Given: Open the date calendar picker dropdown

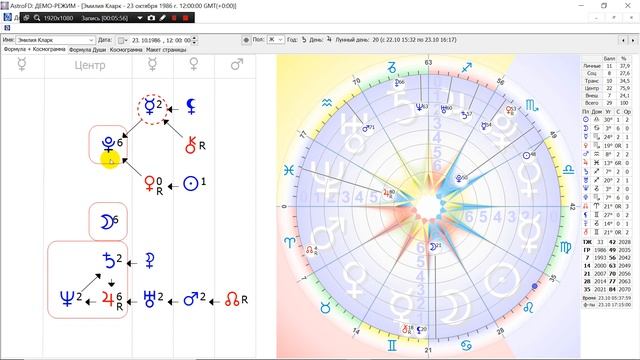Looking at the screenshot, I should [x=122, y=40].
